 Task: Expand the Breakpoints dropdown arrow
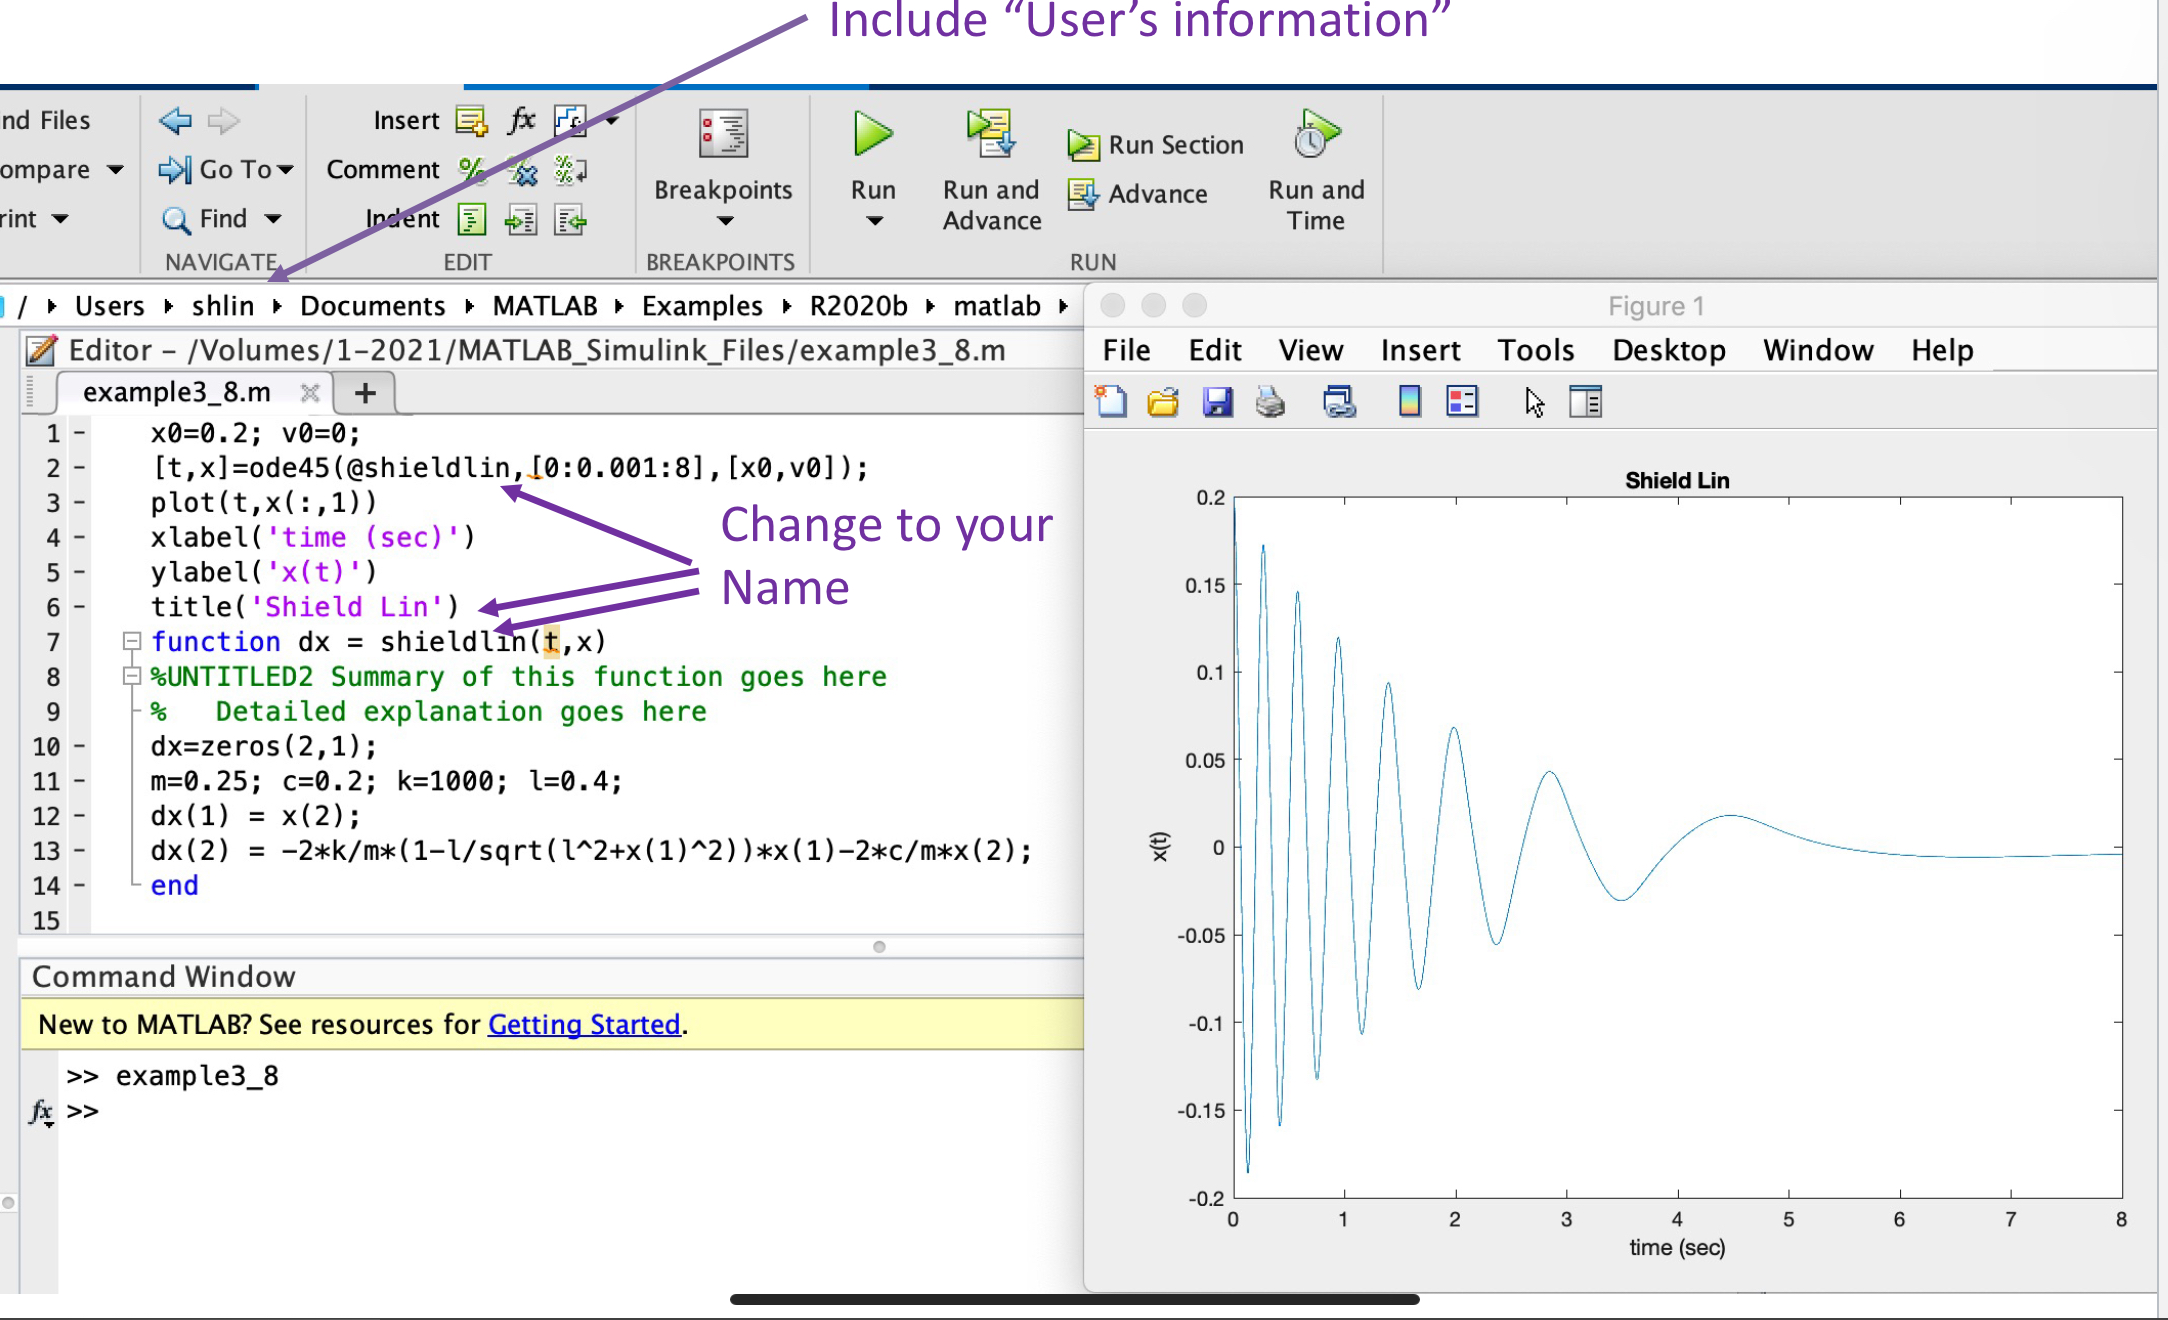pos(723,222)
